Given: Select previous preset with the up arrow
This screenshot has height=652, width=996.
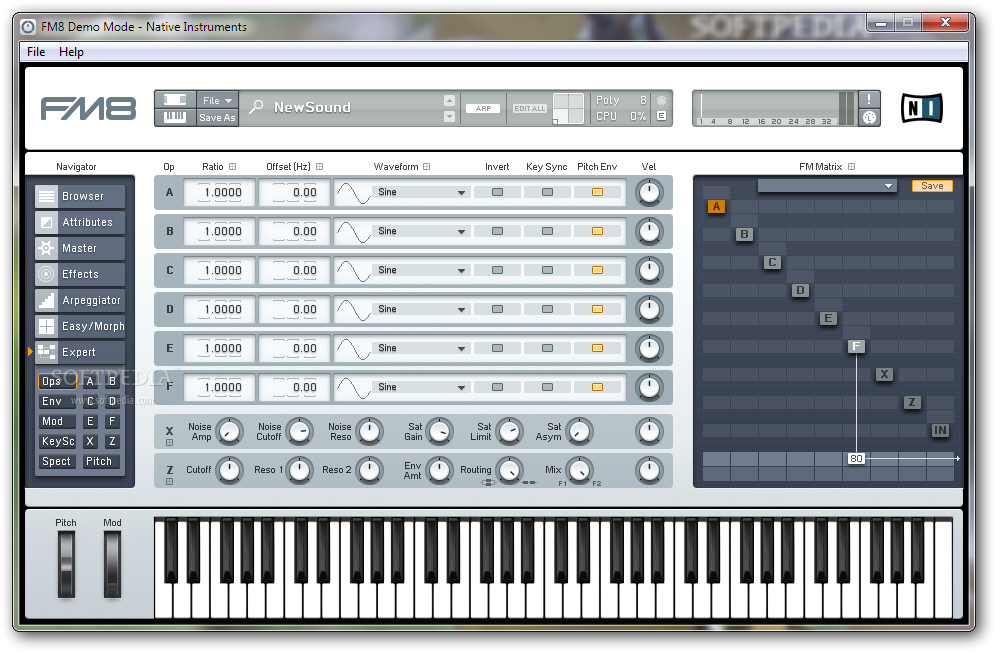Looking at the screenshot, I should 449,100.
